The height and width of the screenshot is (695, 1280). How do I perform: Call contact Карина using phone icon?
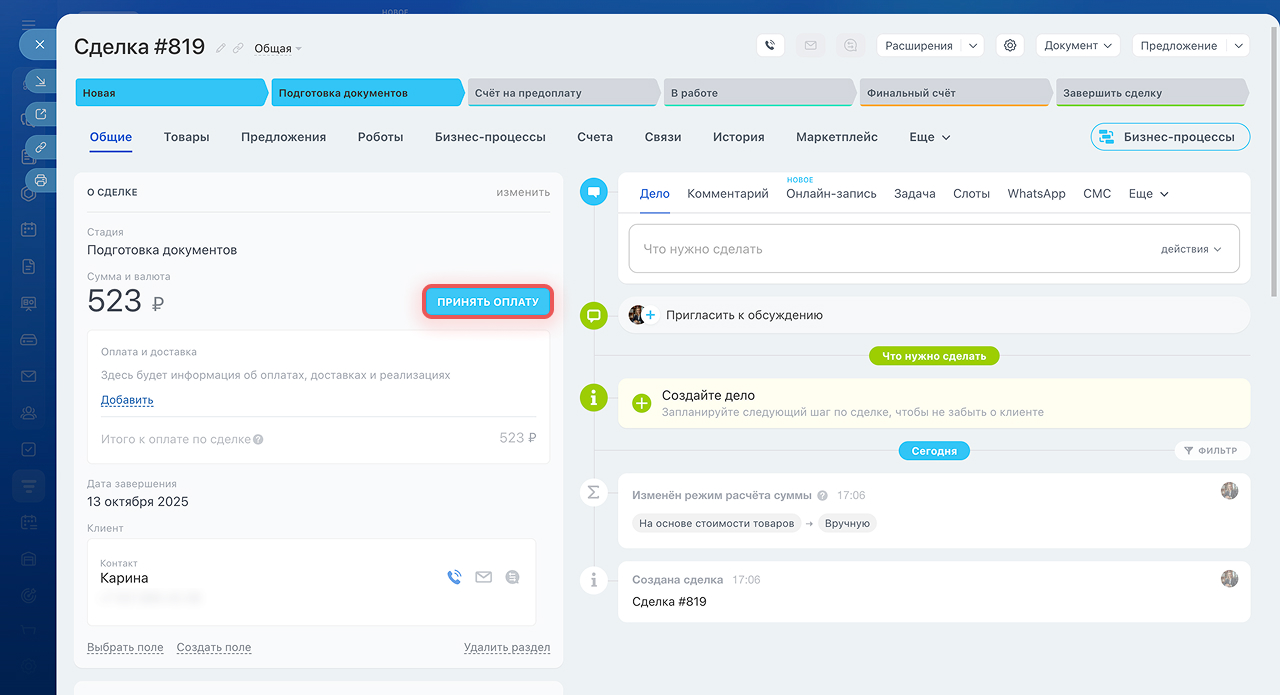454,577
